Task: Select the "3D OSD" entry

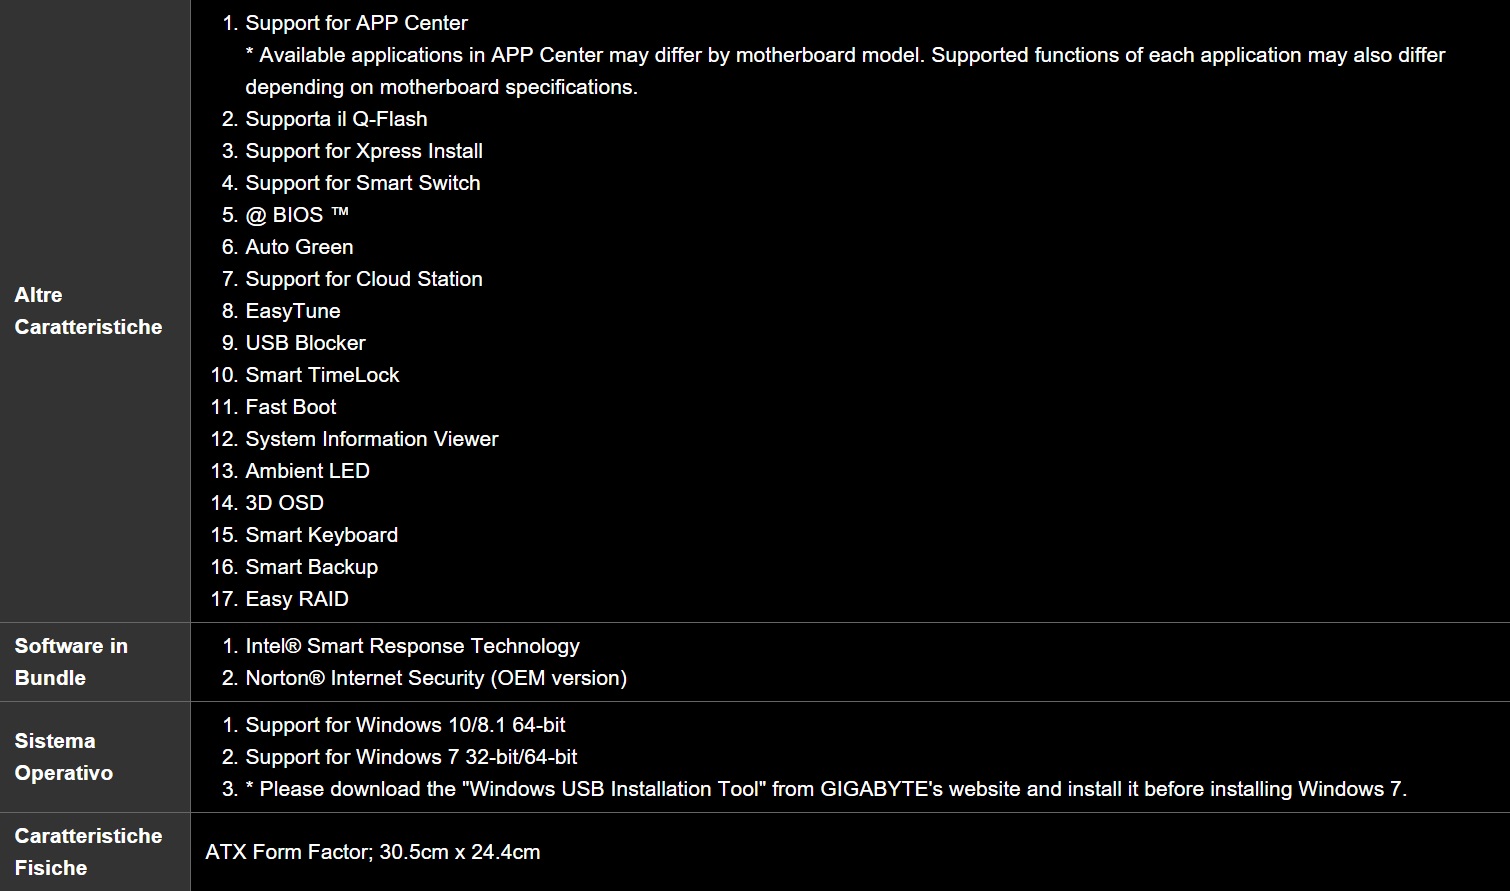Action: pos(285,503)
